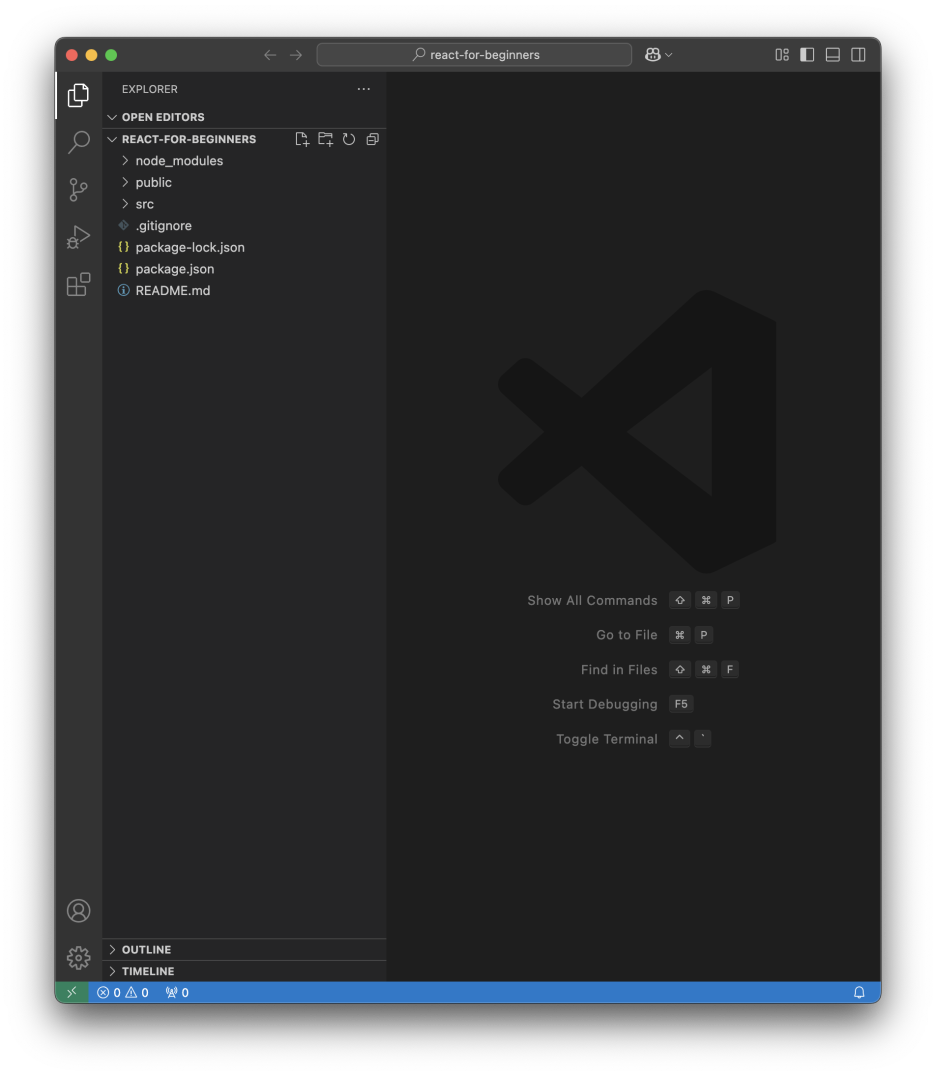Click the 'Start Debugging' hint text

tap(605, 704)
